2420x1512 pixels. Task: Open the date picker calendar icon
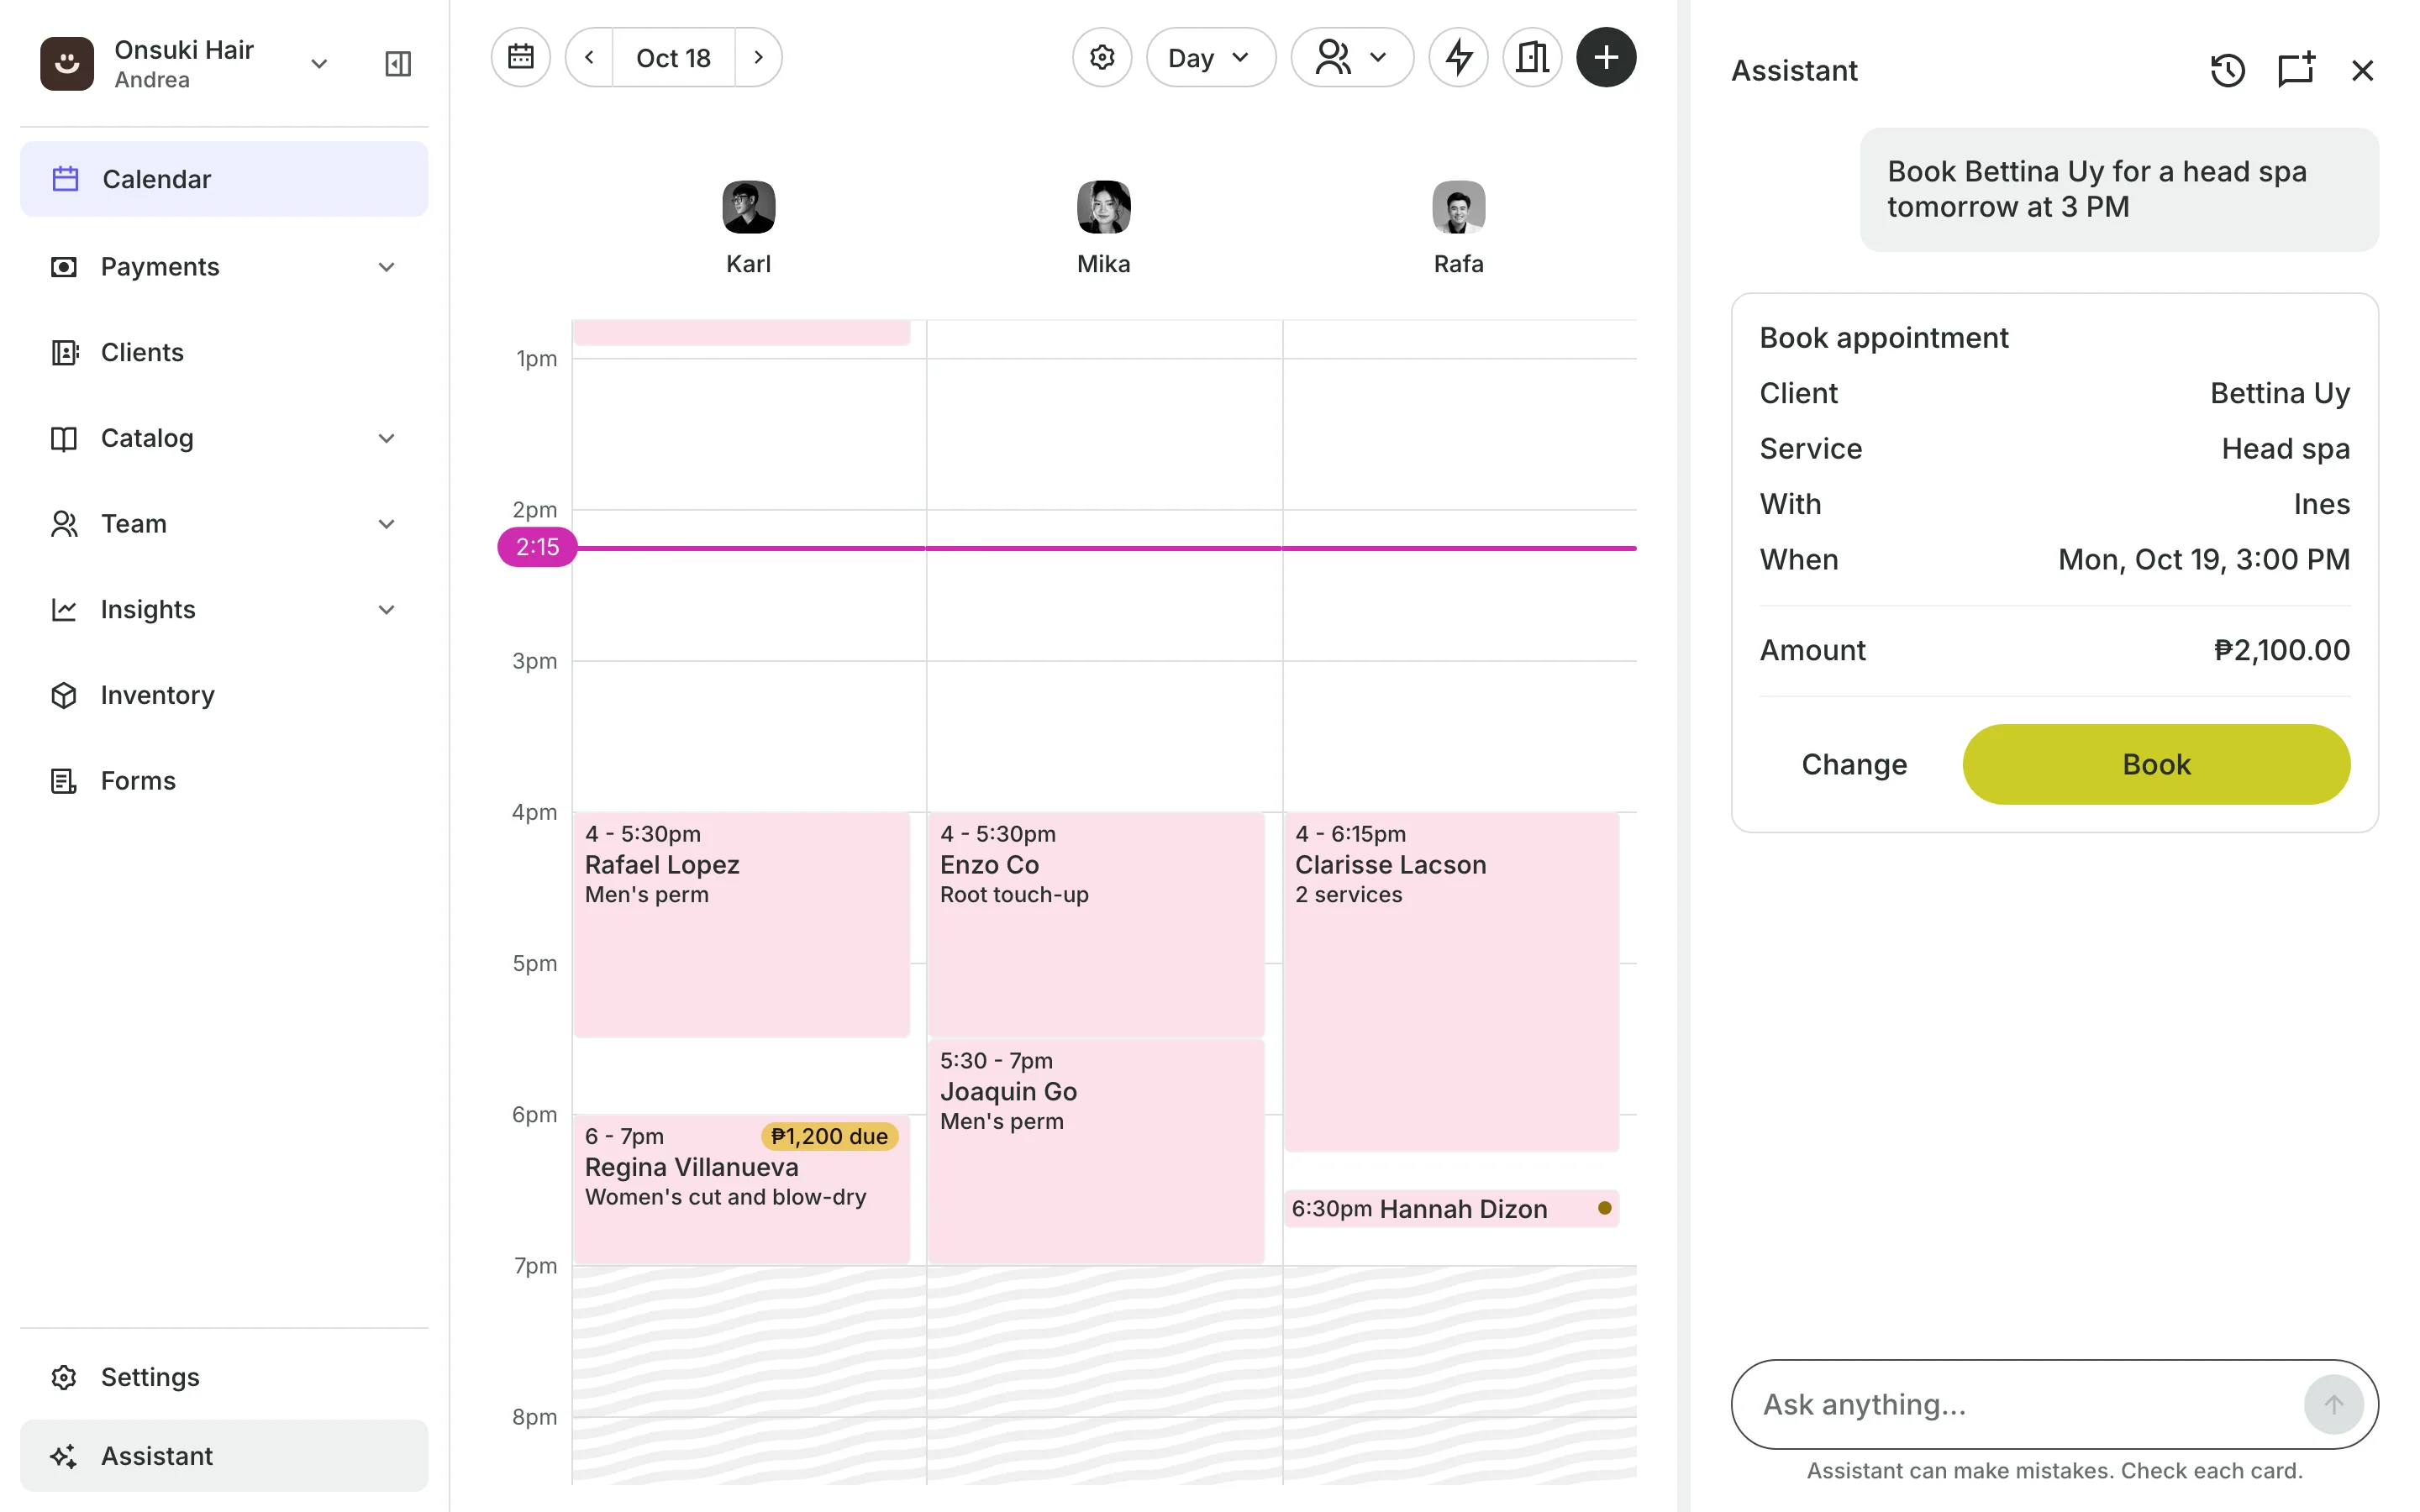point(520,57)
